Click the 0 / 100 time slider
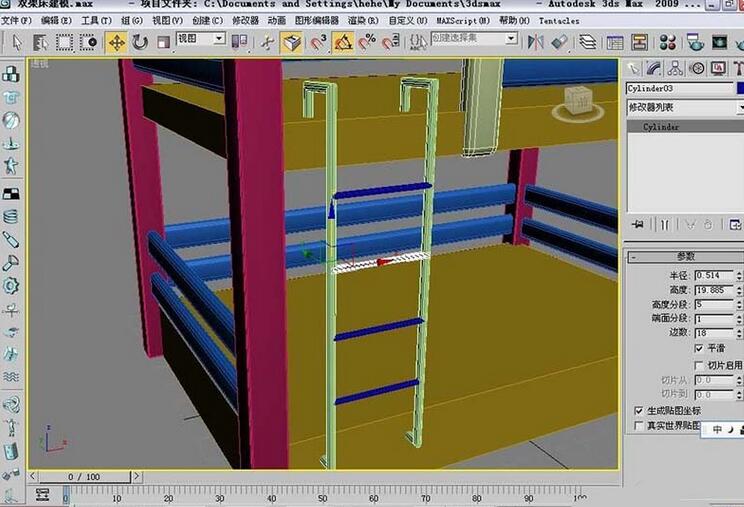 pyautogui.click(x=84, y=477)
